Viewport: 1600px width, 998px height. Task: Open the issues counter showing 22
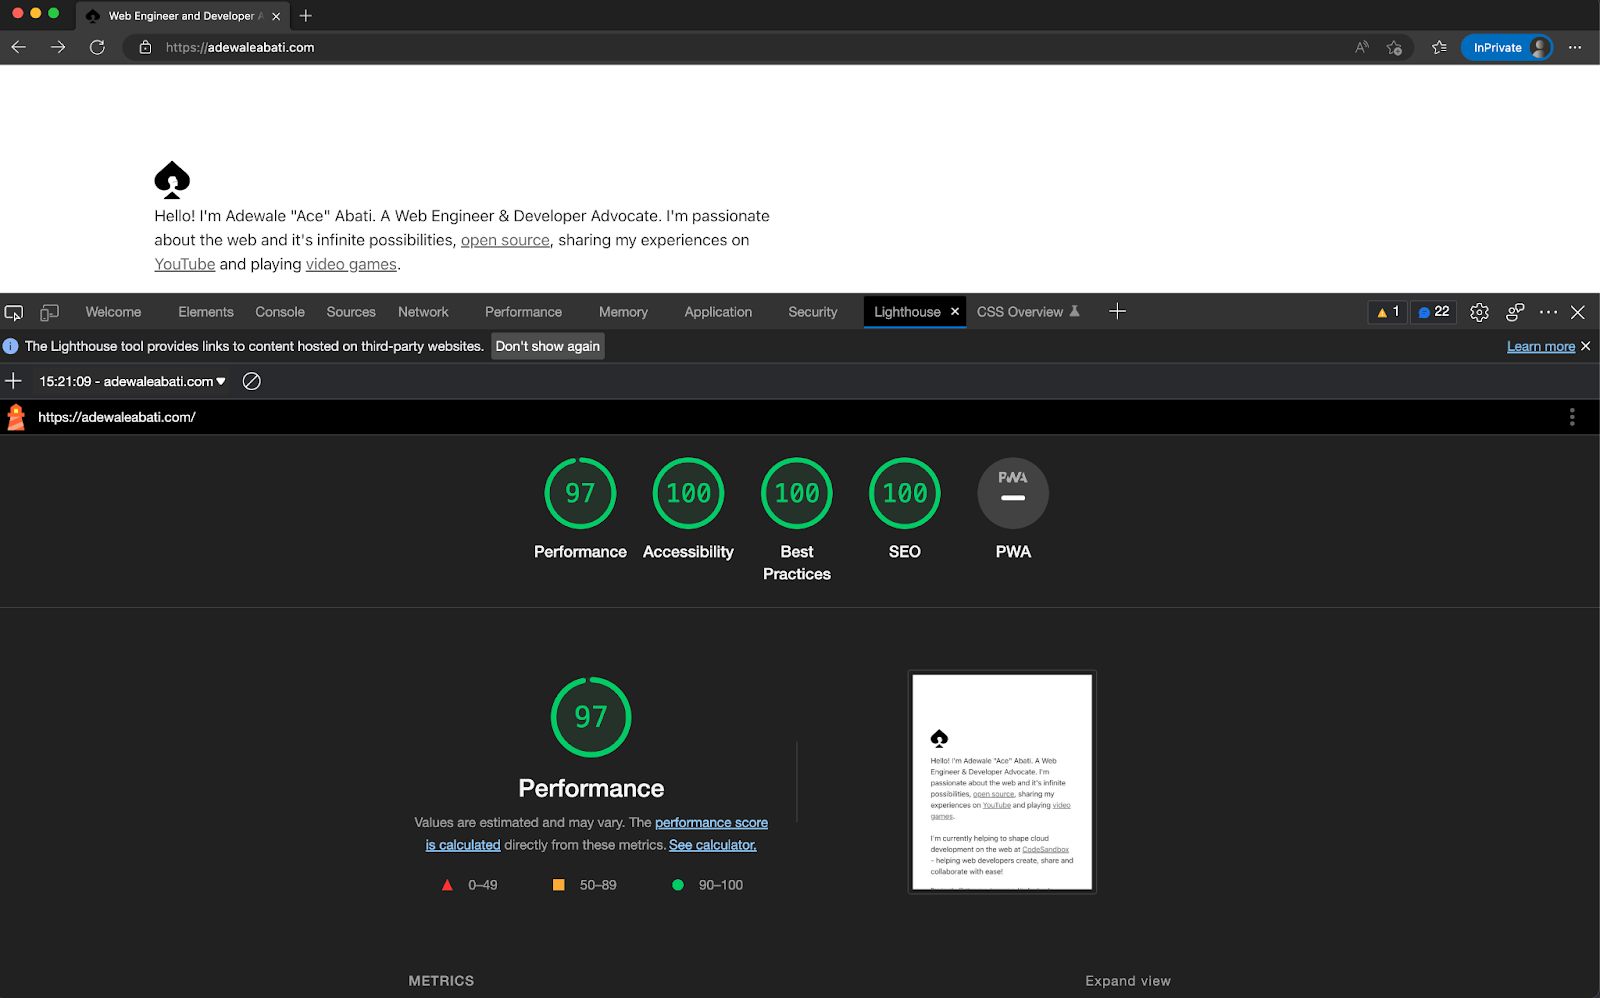pos(1433,312)
